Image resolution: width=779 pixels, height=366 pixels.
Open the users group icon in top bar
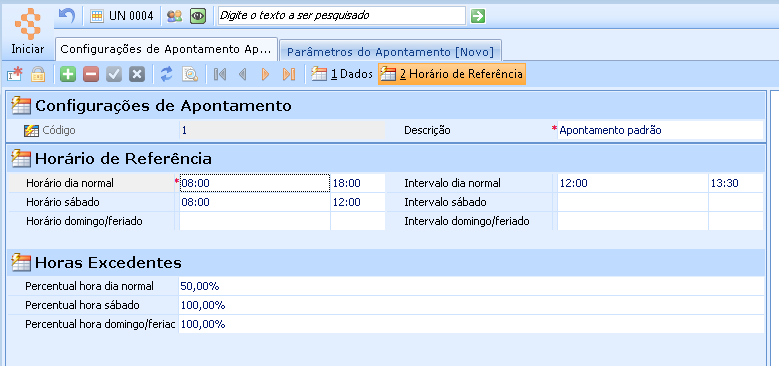[x=174, y=16]
